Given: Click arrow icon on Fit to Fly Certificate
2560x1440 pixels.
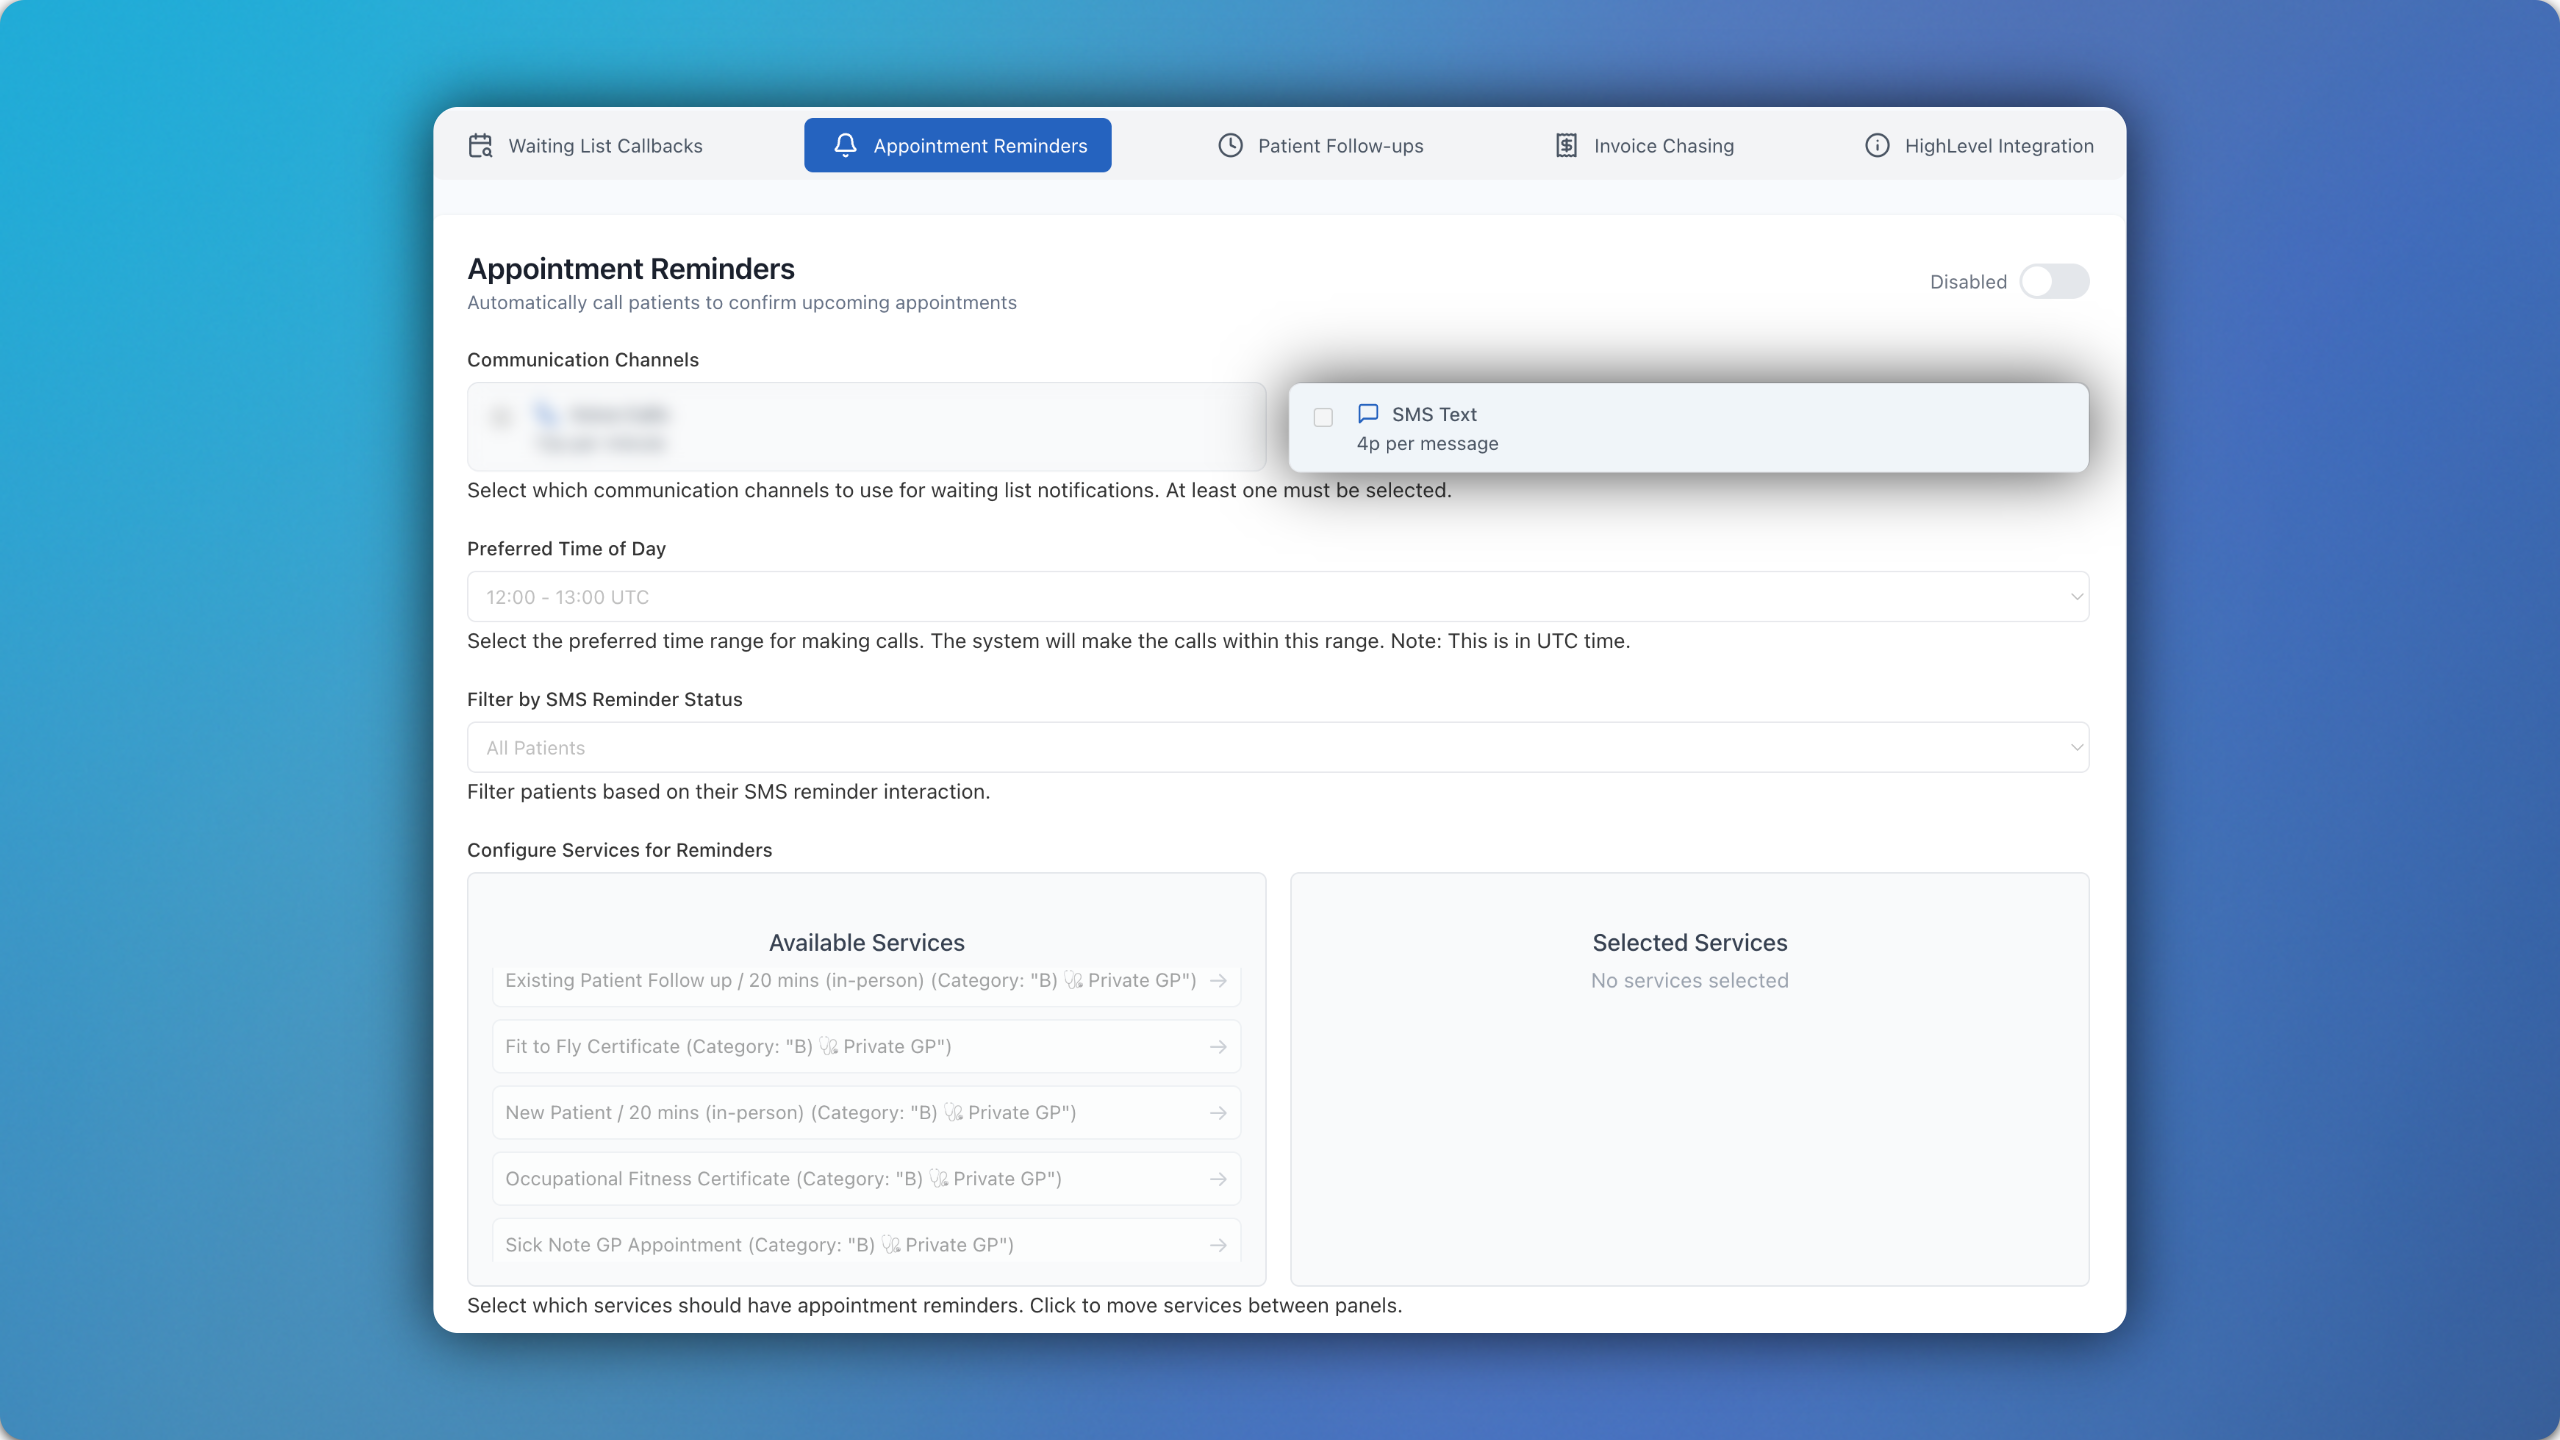Looking at the screenshot, I should click(x=1218, y=1047).
